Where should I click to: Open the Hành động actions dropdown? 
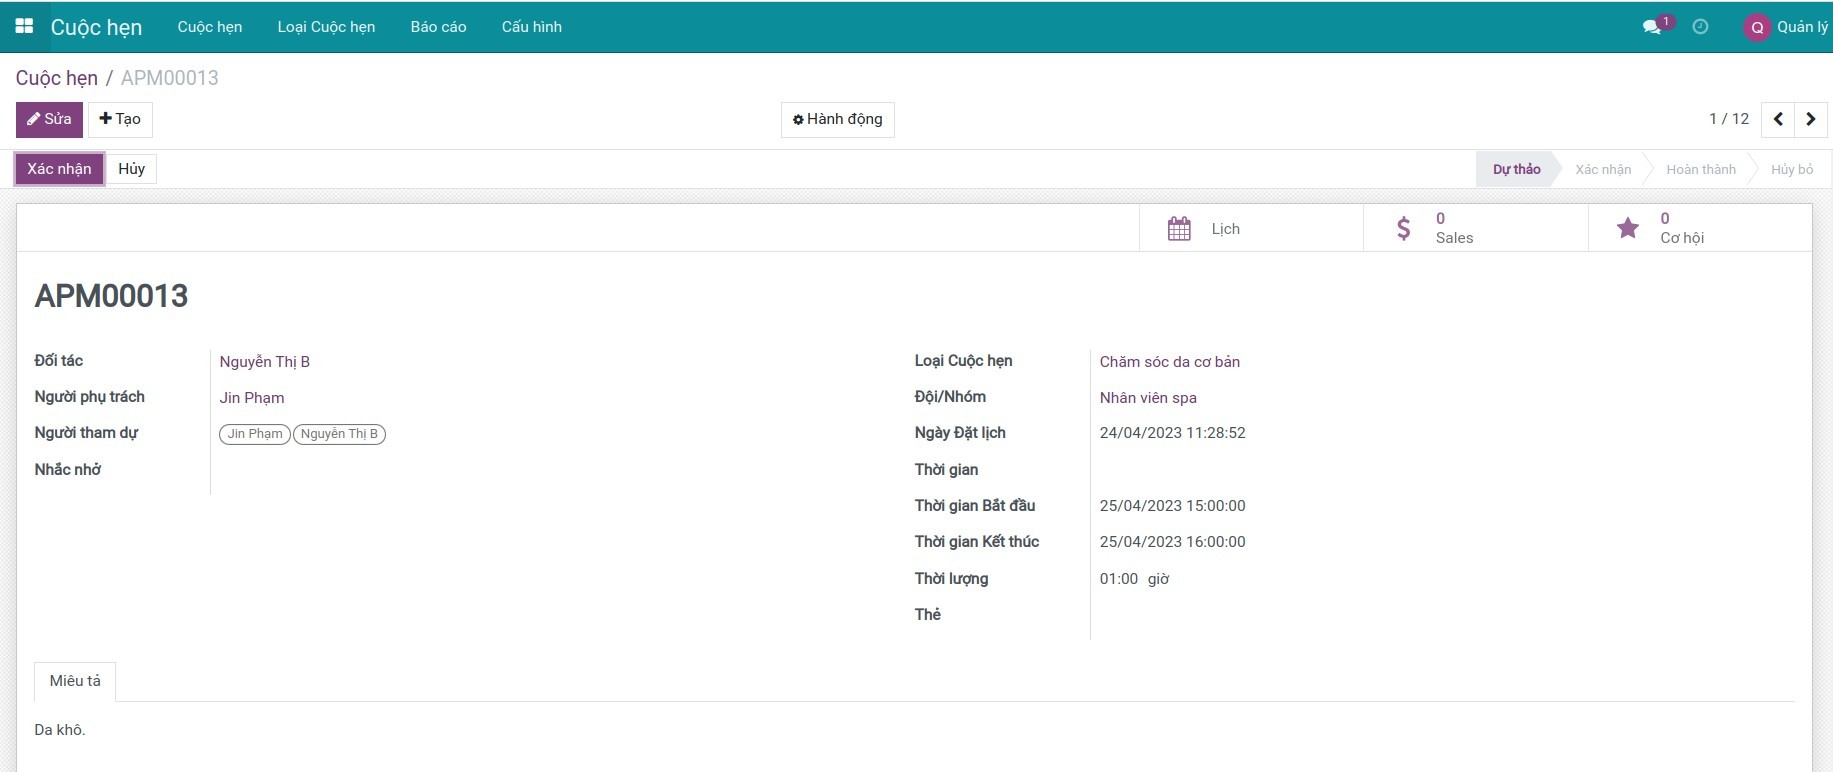click(x=837, y=119)
